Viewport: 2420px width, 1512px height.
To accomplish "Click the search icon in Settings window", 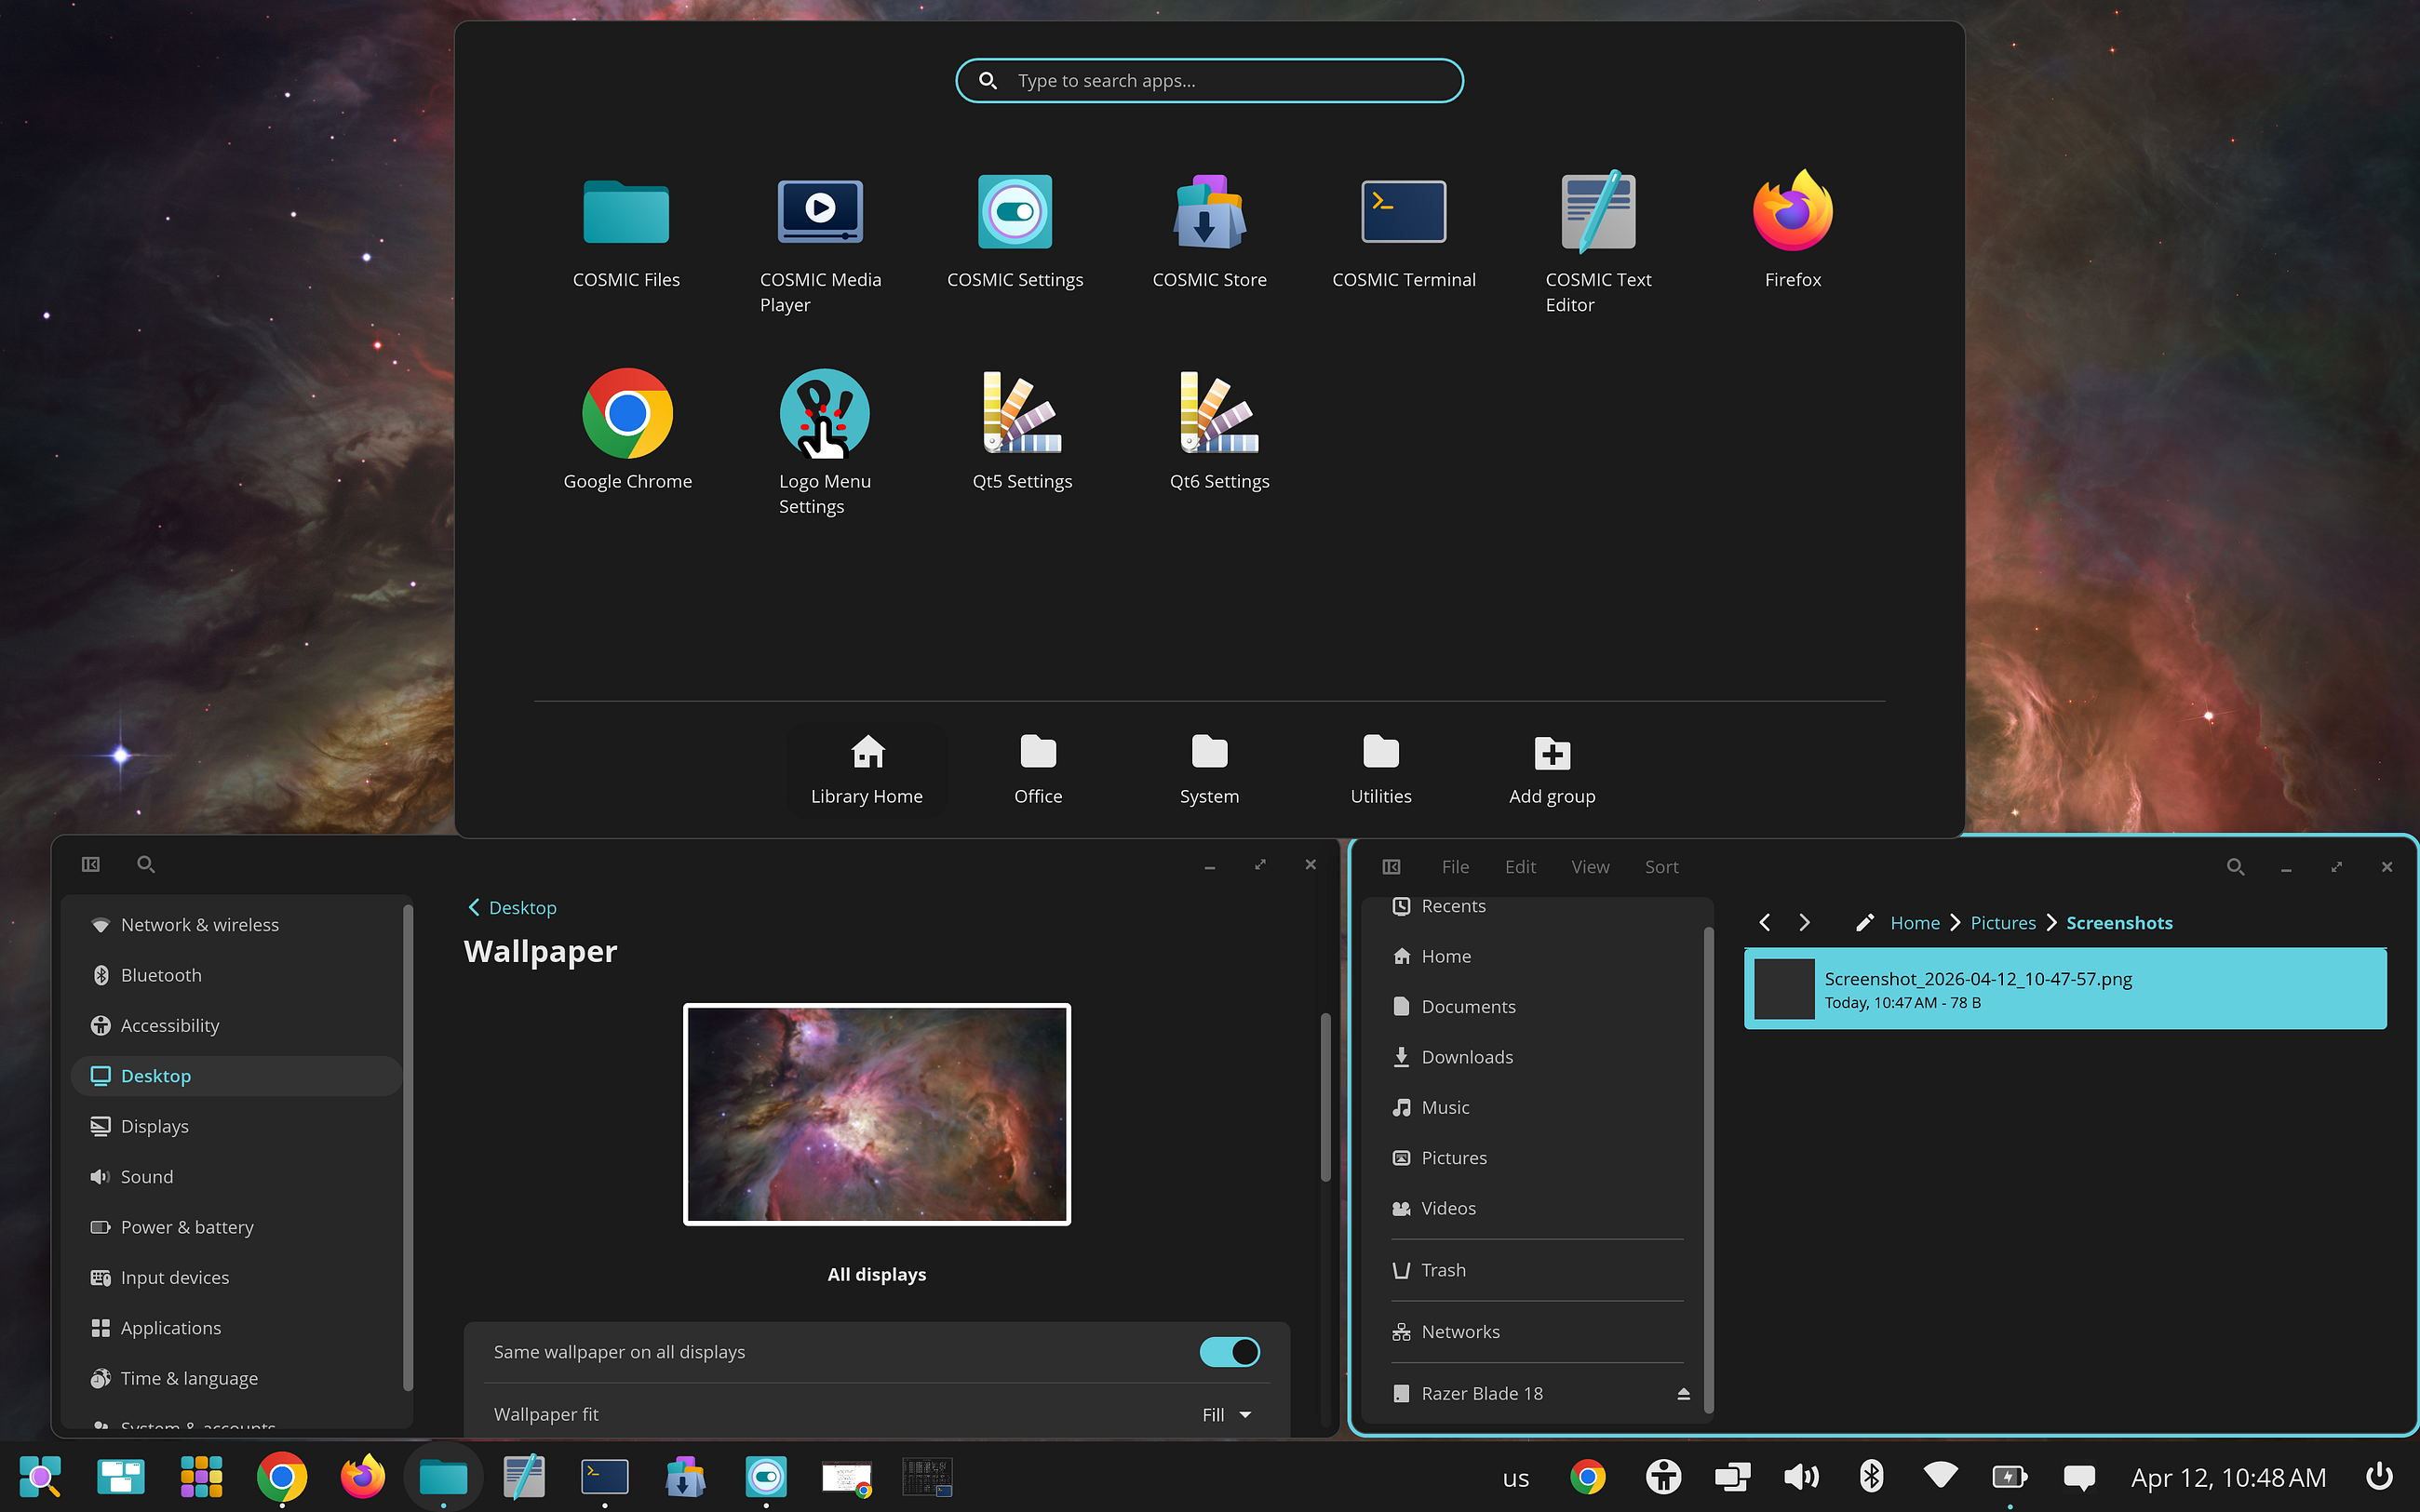I will click(146, 864).
